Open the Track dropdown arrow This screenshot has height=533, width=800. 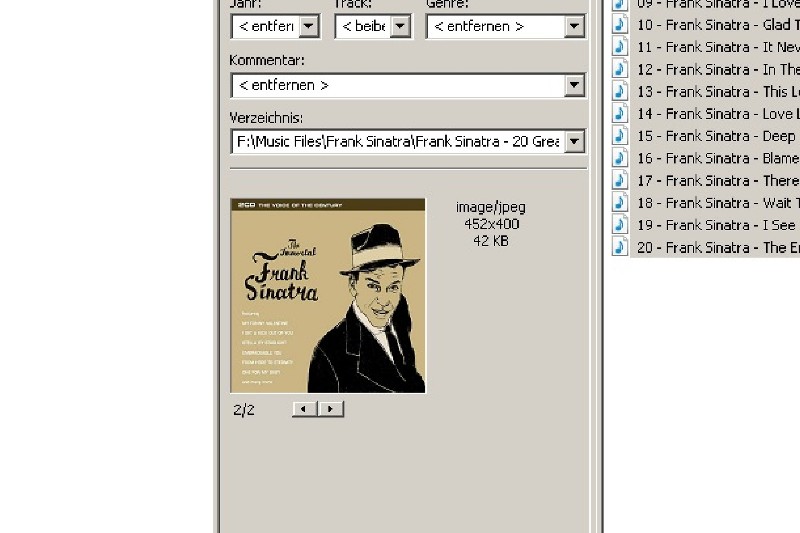tap(401, 27)
